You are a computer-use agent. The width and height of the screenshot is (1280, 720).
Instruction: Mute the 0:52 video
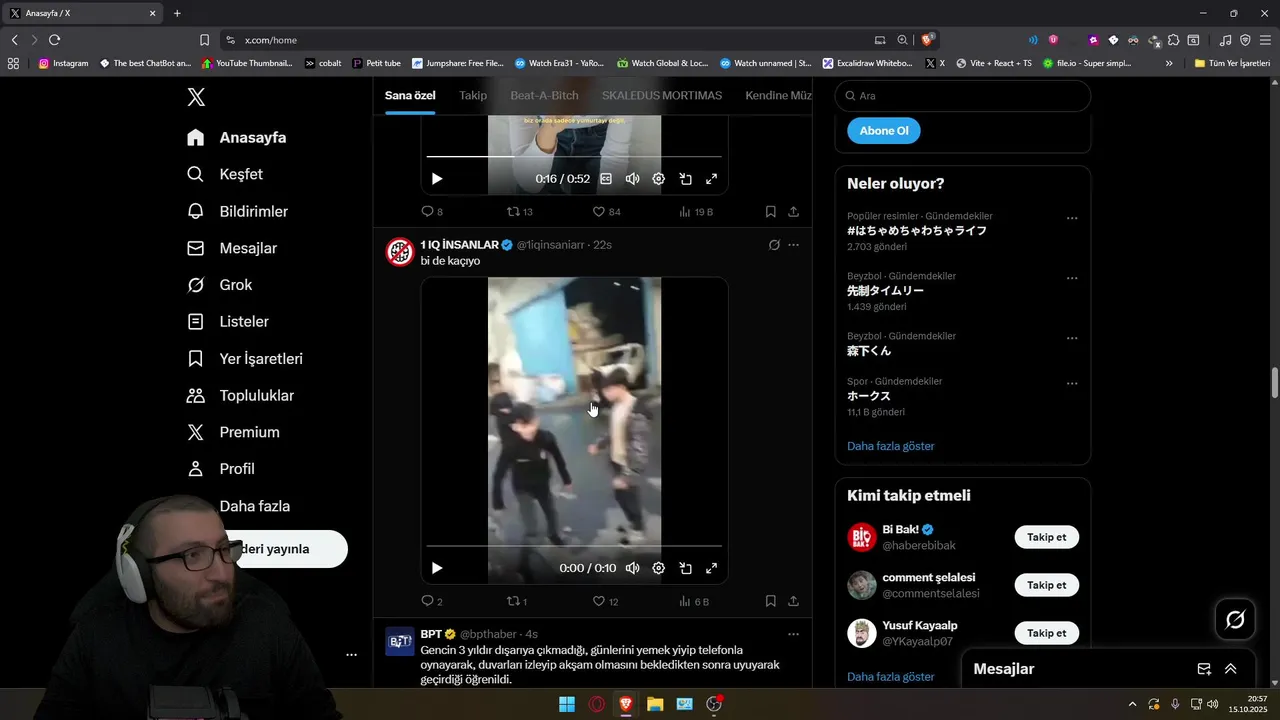[x=632, y=179]
